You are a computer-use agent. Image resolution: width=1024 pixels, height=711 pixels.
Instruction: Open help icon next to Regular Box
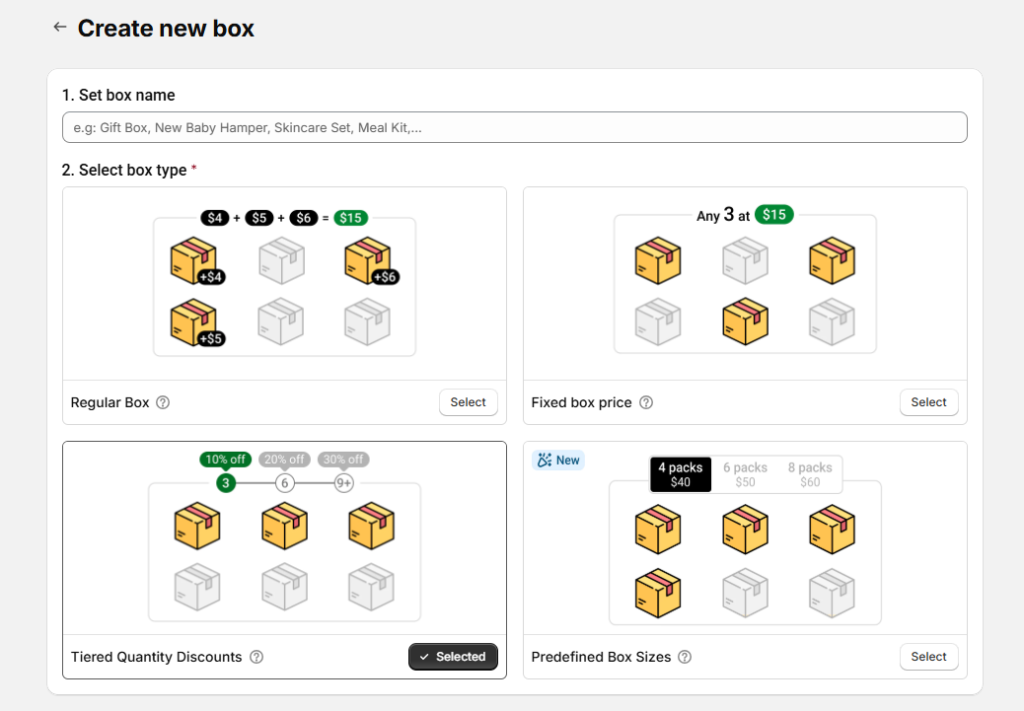pos(163,403)
